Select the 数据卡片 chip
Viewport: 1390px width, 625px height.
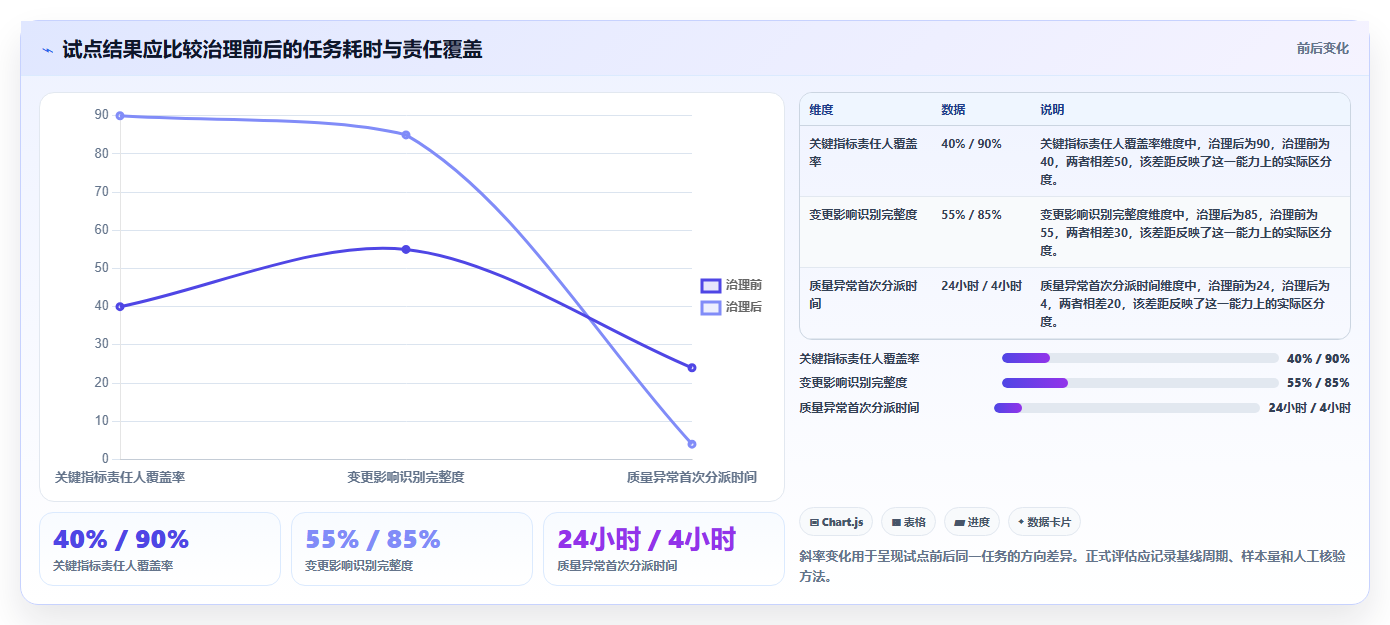[1044, 522]
